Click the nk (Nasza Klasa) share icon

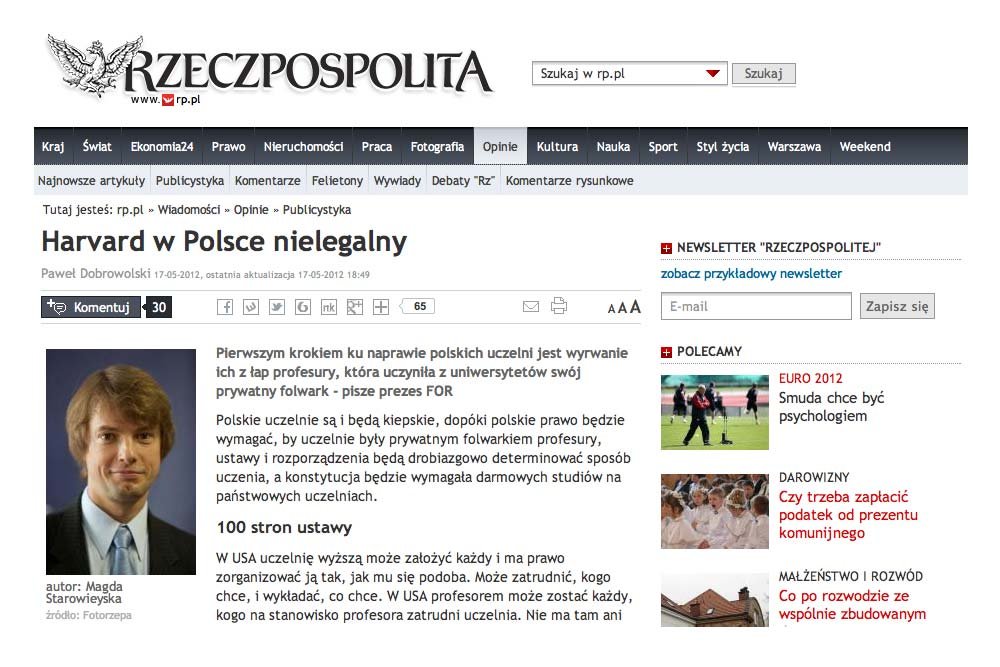point(328,307)
